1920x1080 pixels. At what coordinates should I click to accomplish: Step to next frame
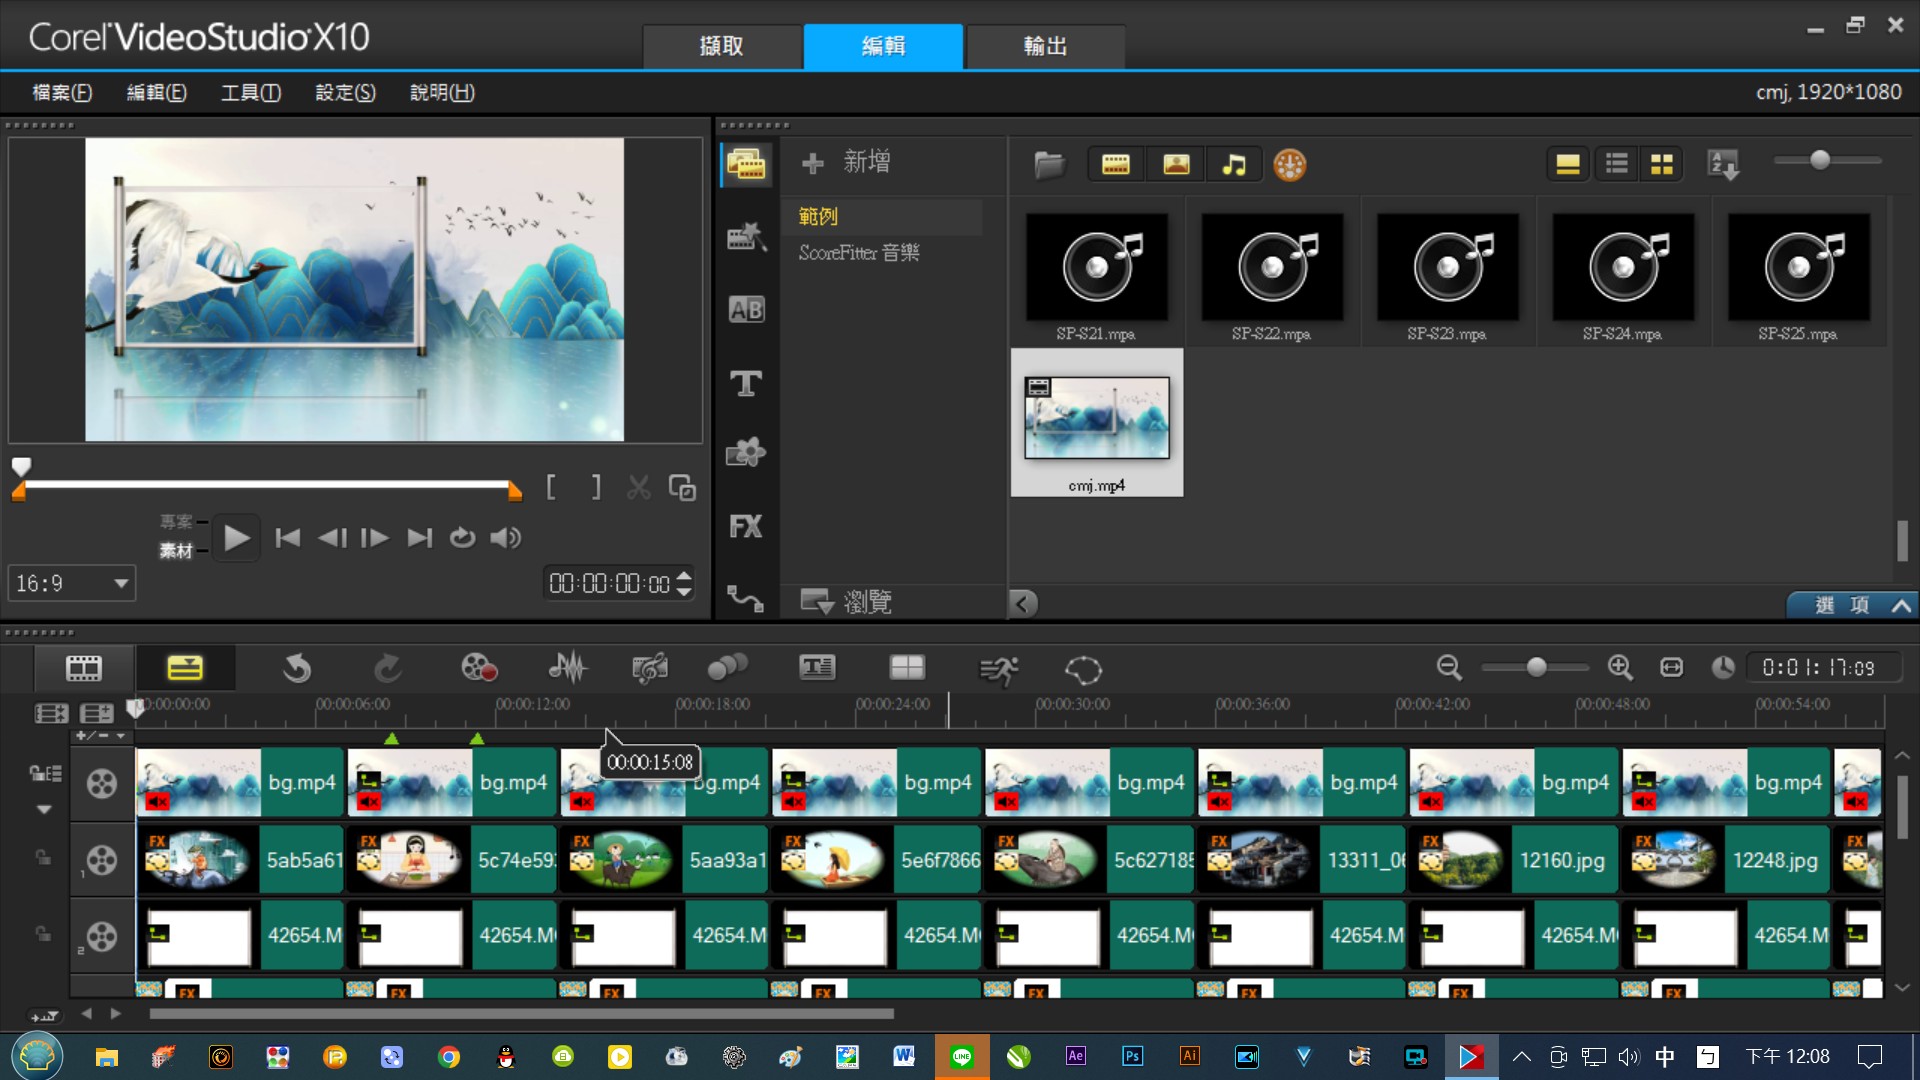(375, 538)
